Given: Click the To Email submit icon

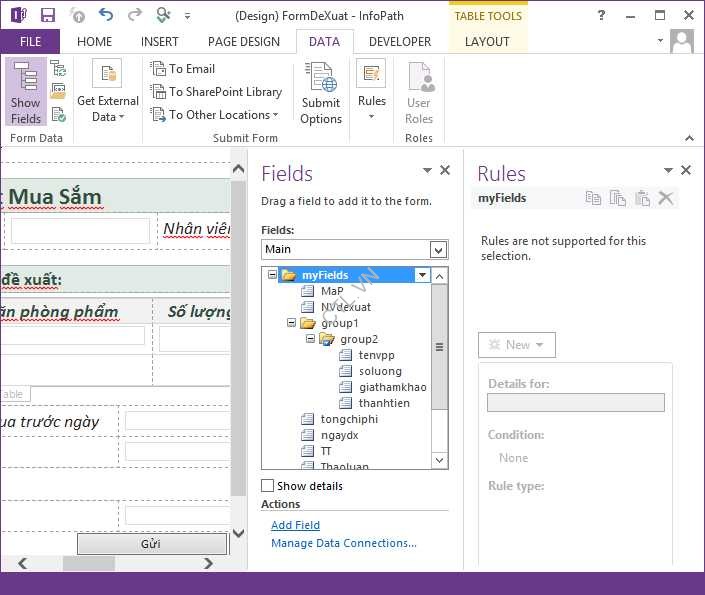Looking at the screenshot, I should coord(183,69).
